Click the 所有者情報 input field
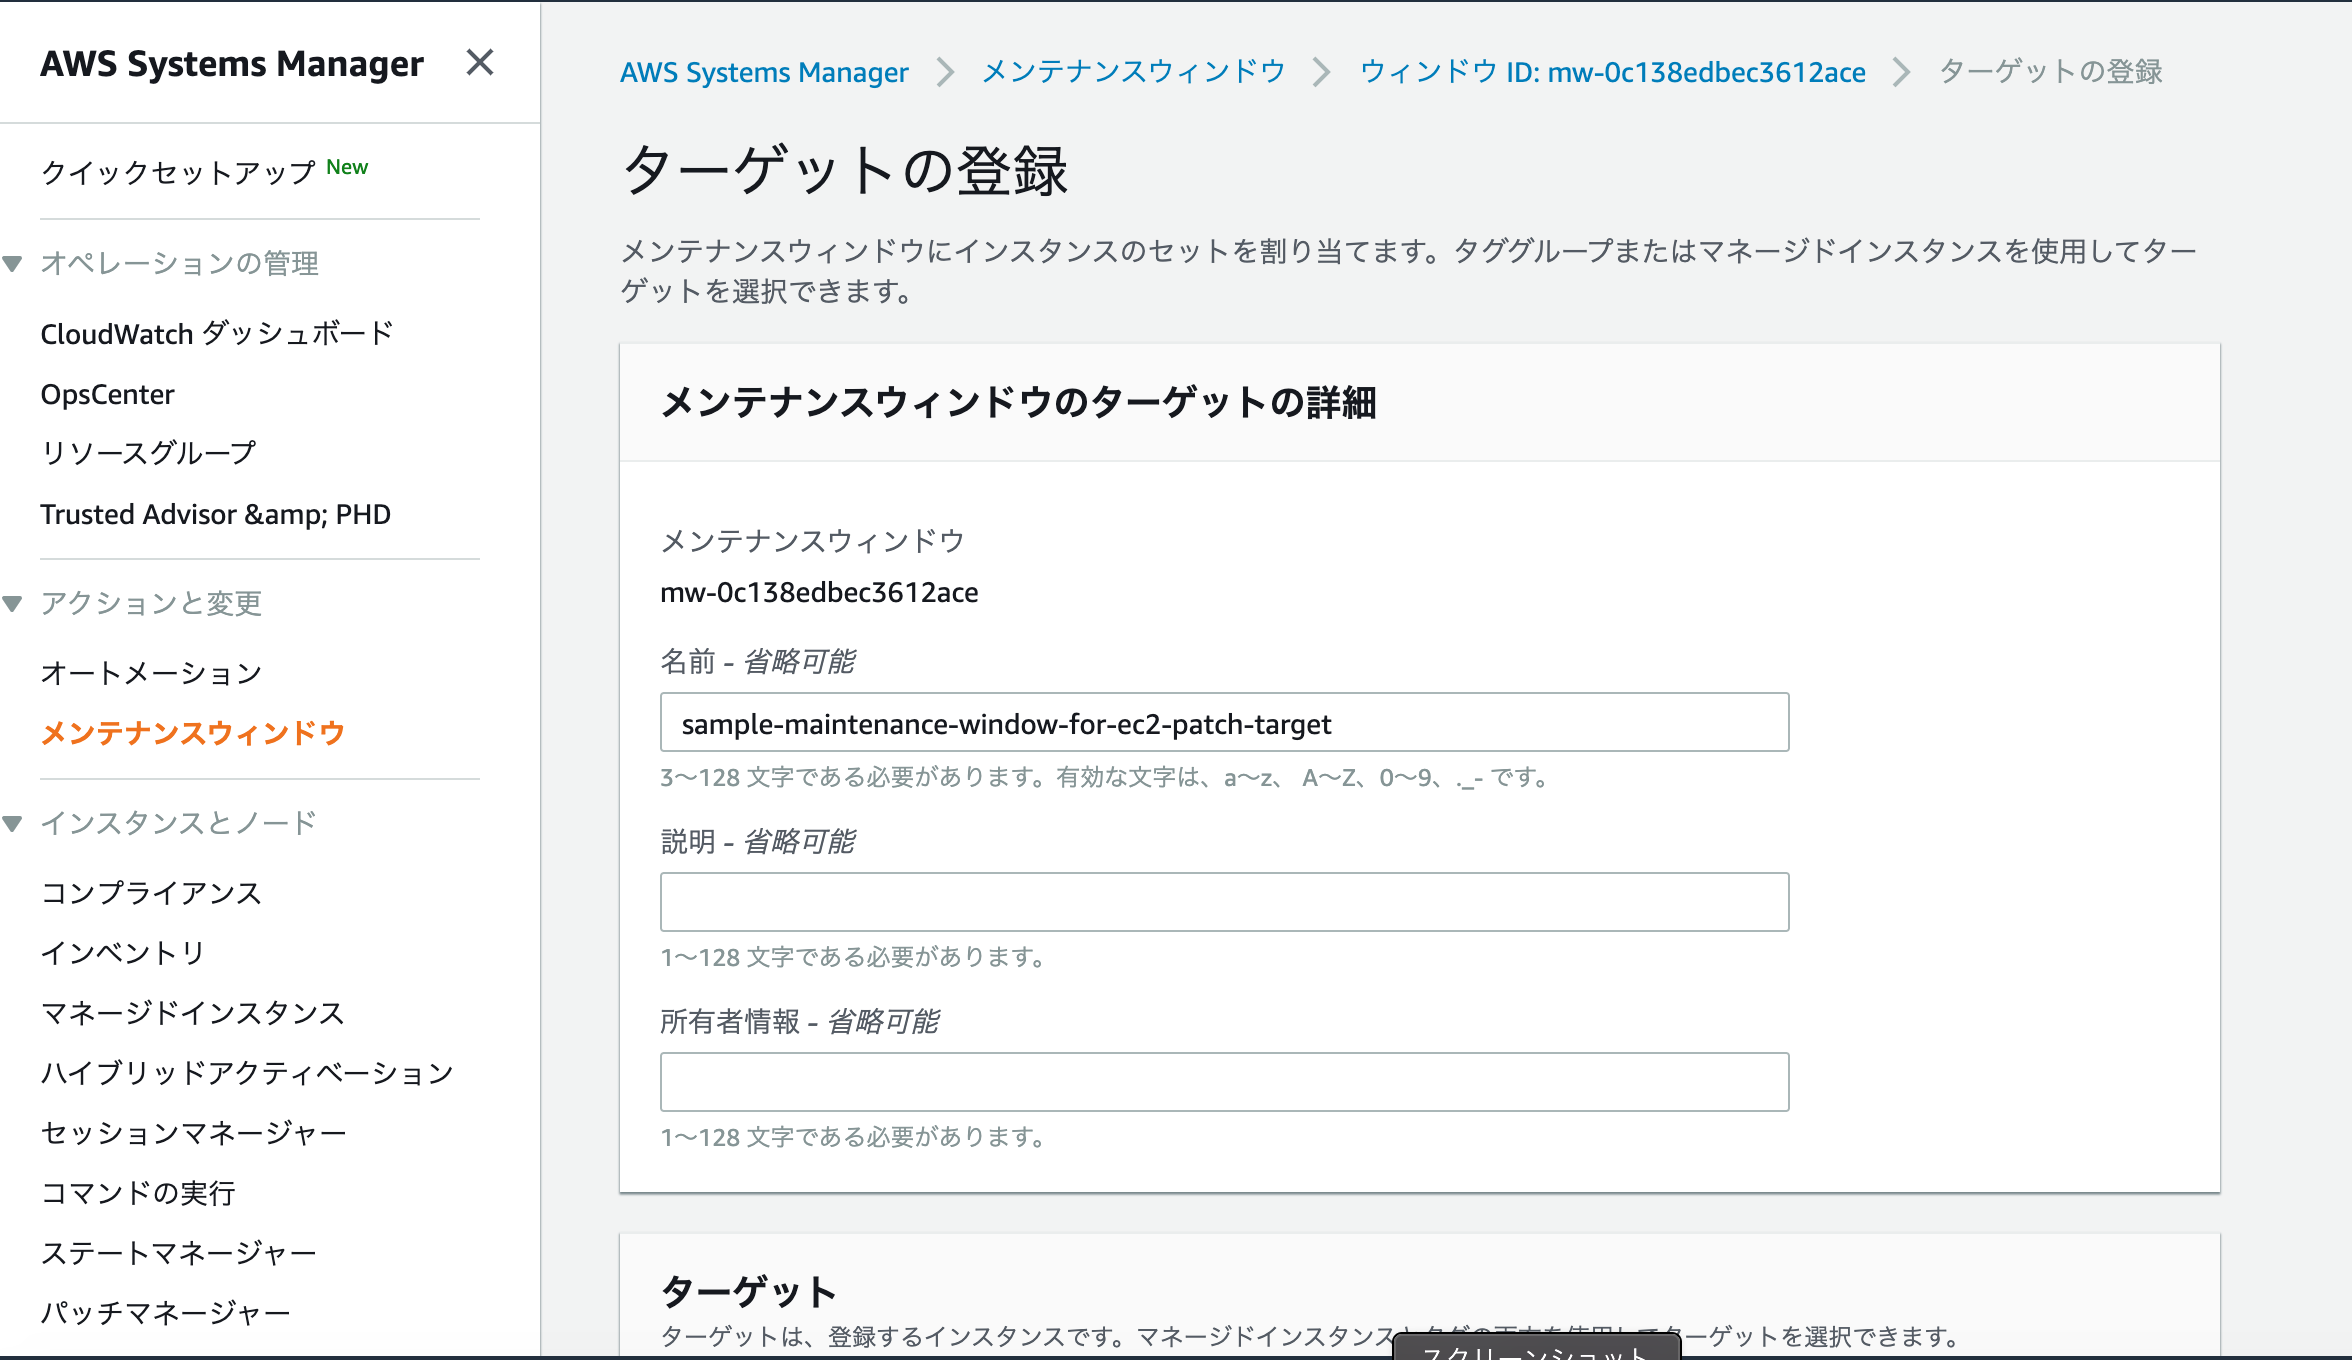The width and height of the screenshot is (2352, 1360). (x=1224, y=1082)
